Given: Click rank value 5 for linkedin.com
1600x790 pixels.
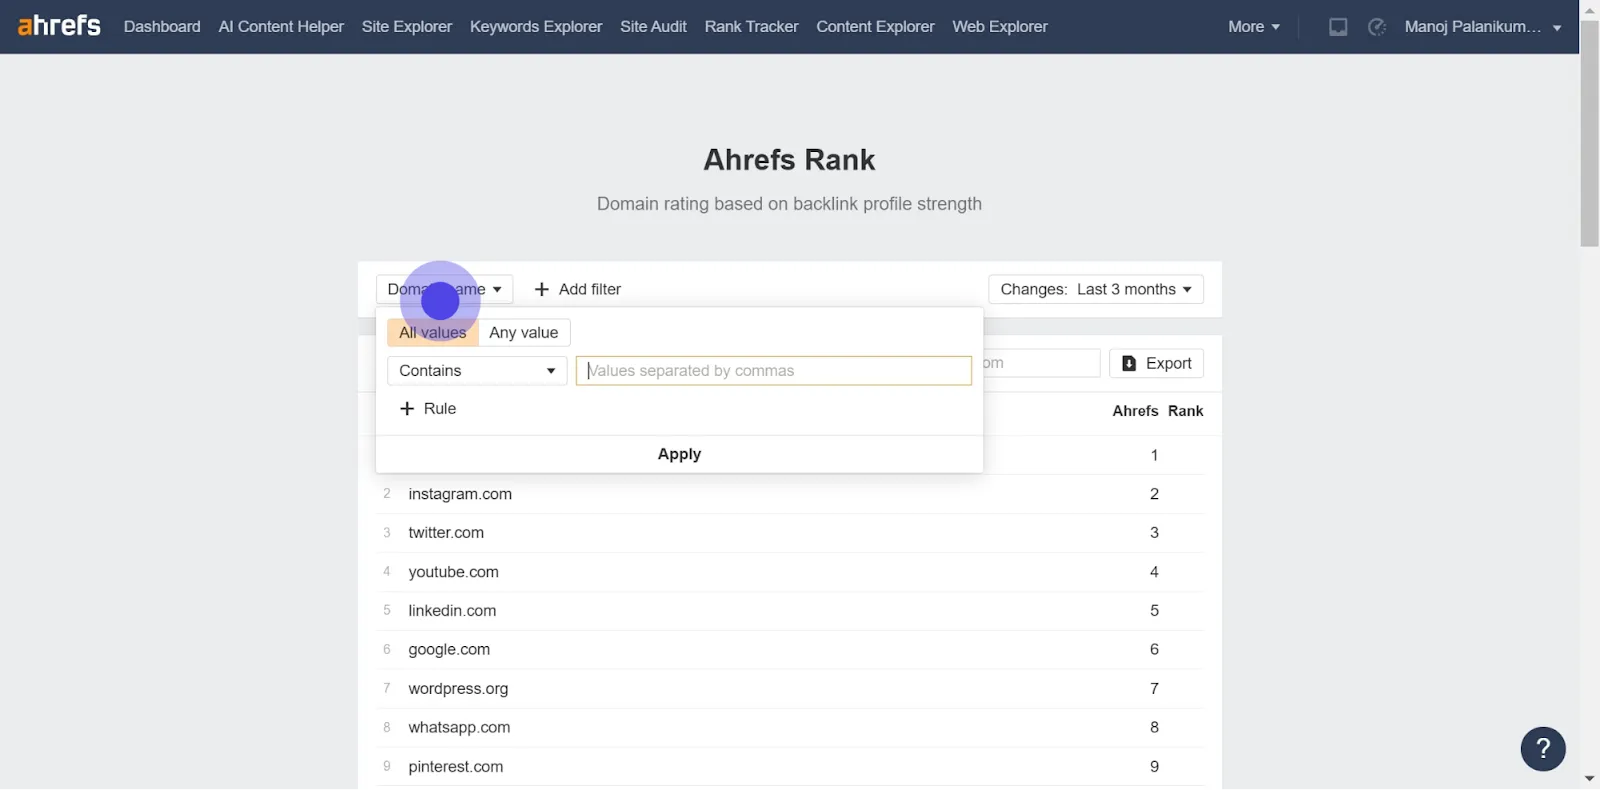Looking at the screenshot, I should 1154,611.
